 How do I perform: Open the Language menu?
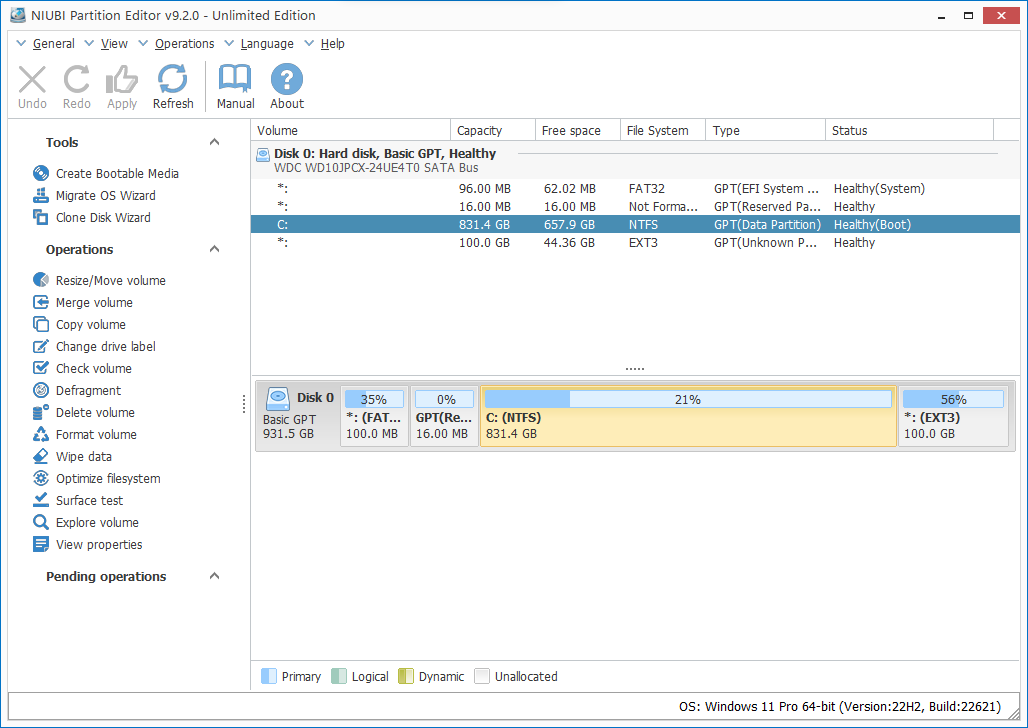(x=266, y=44)
